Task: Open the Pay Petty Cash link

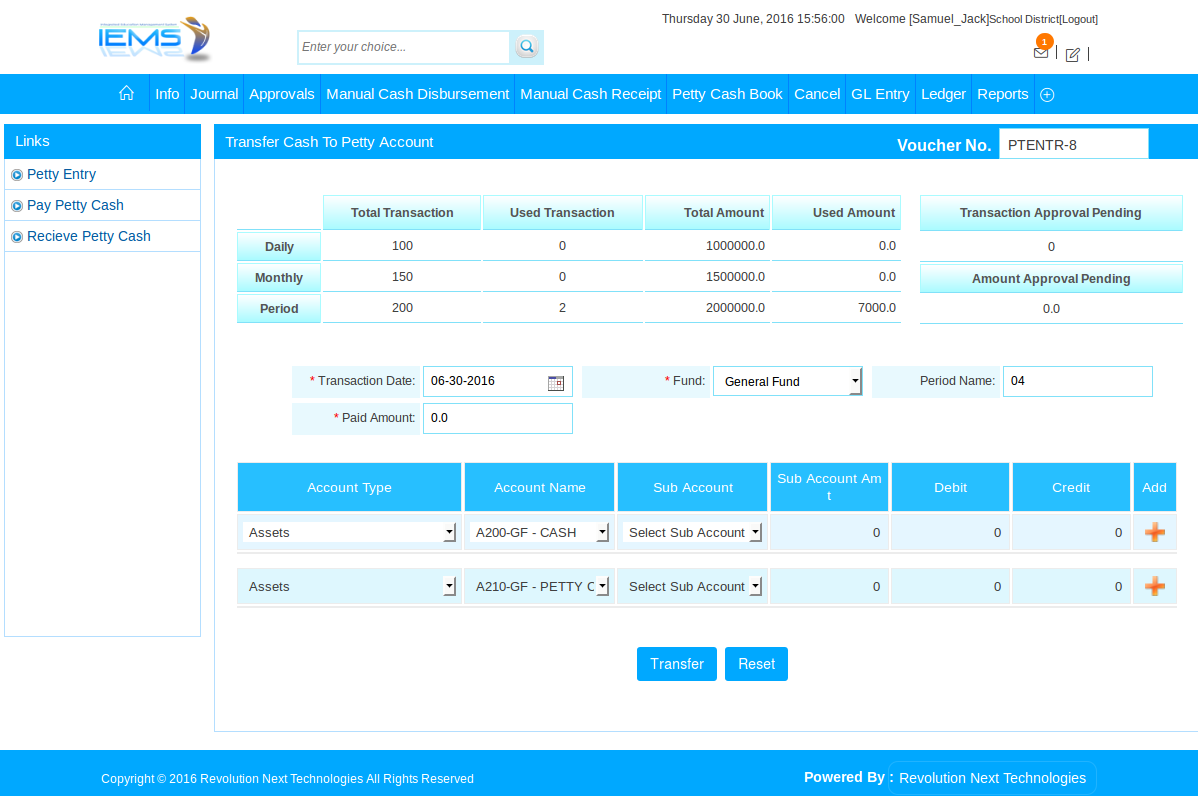Action: [75, 205]
